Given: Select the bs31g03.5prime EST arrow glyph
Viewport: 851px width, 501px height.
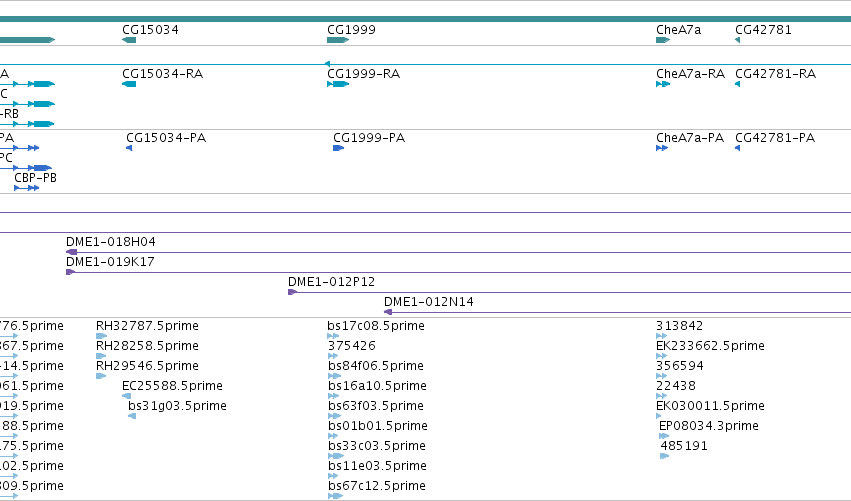Looking at the screenshot, I should (x=132, y=417).
